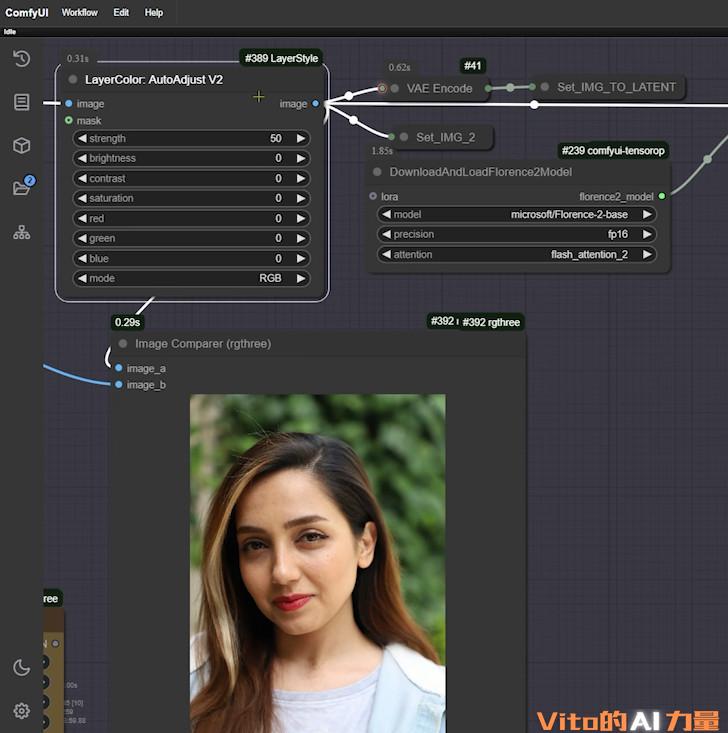Open the node library sidebar icon
This screenshot has height=733, width=728.
[x=22, y=102]
